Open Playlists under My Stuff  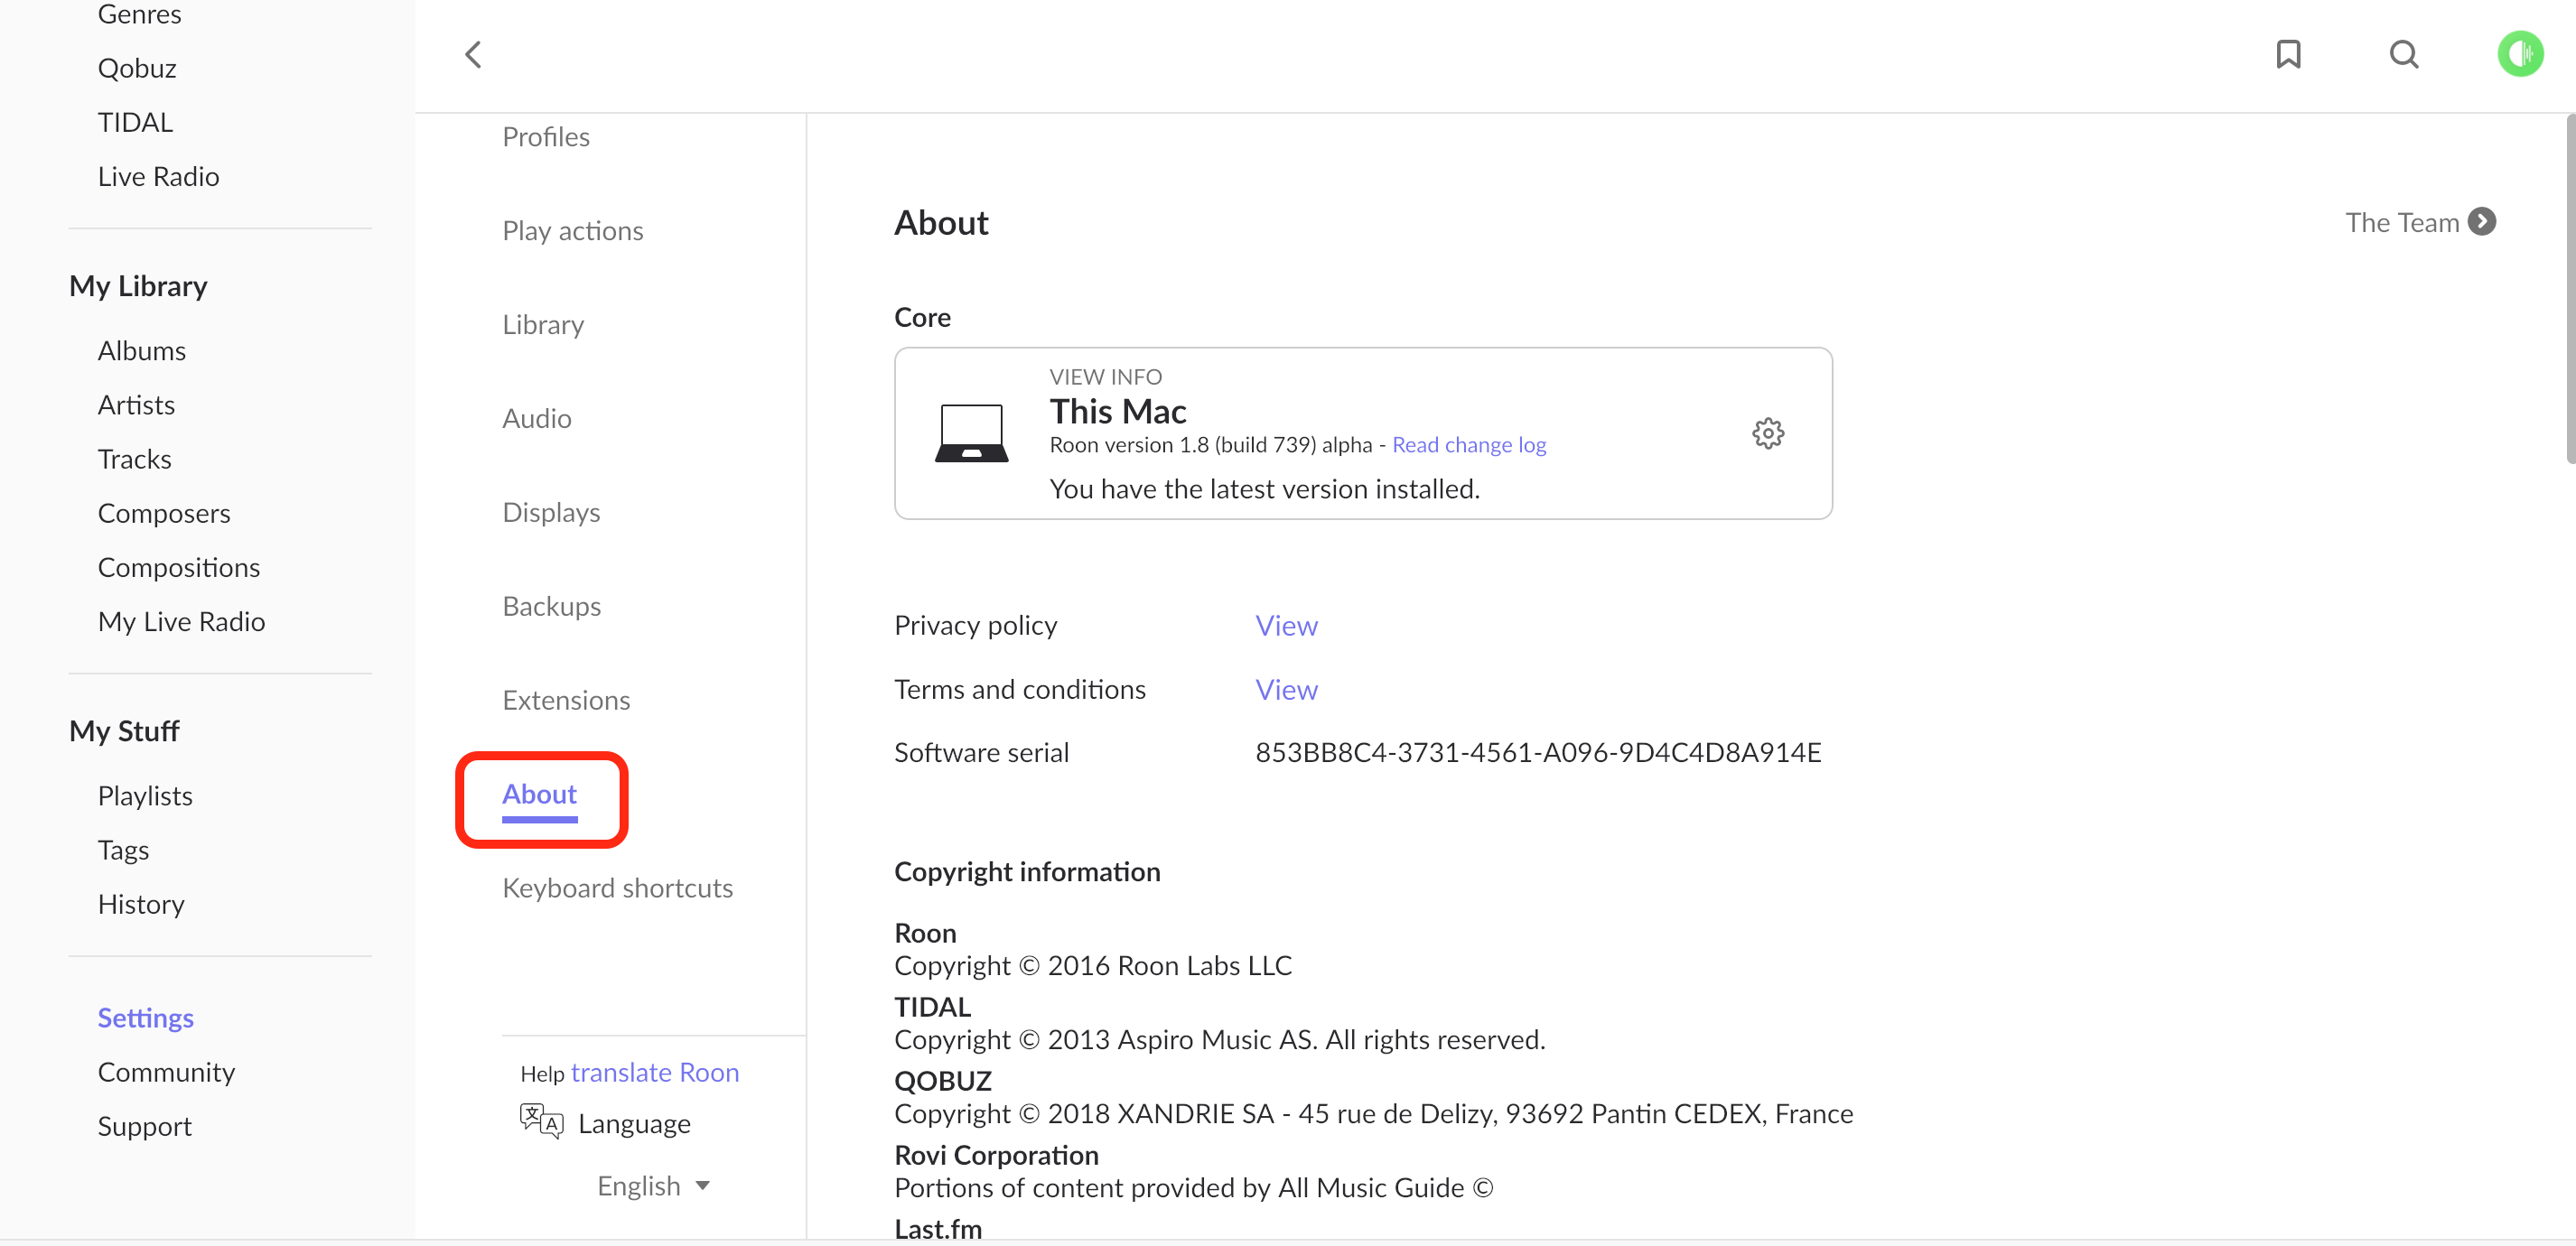(145, 796)
